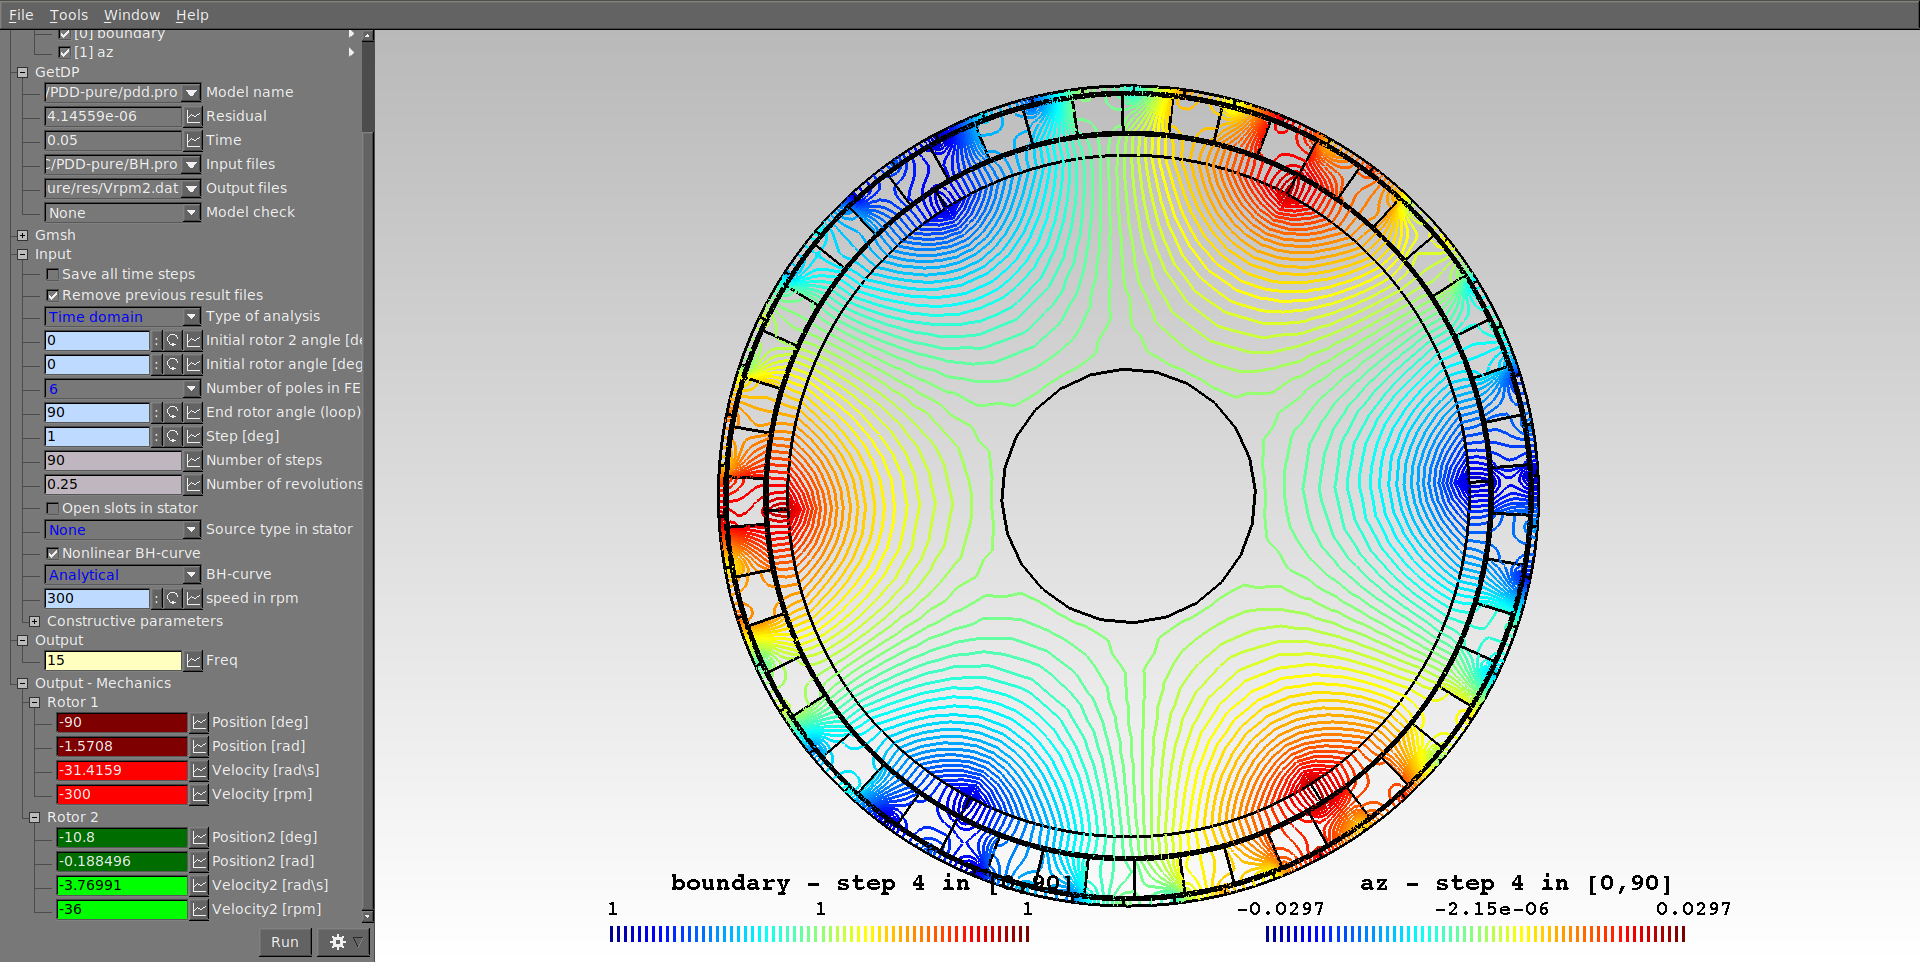The image size is (1920, 962).
Task: Open the graph plot for Residual value
Action: 193,116
